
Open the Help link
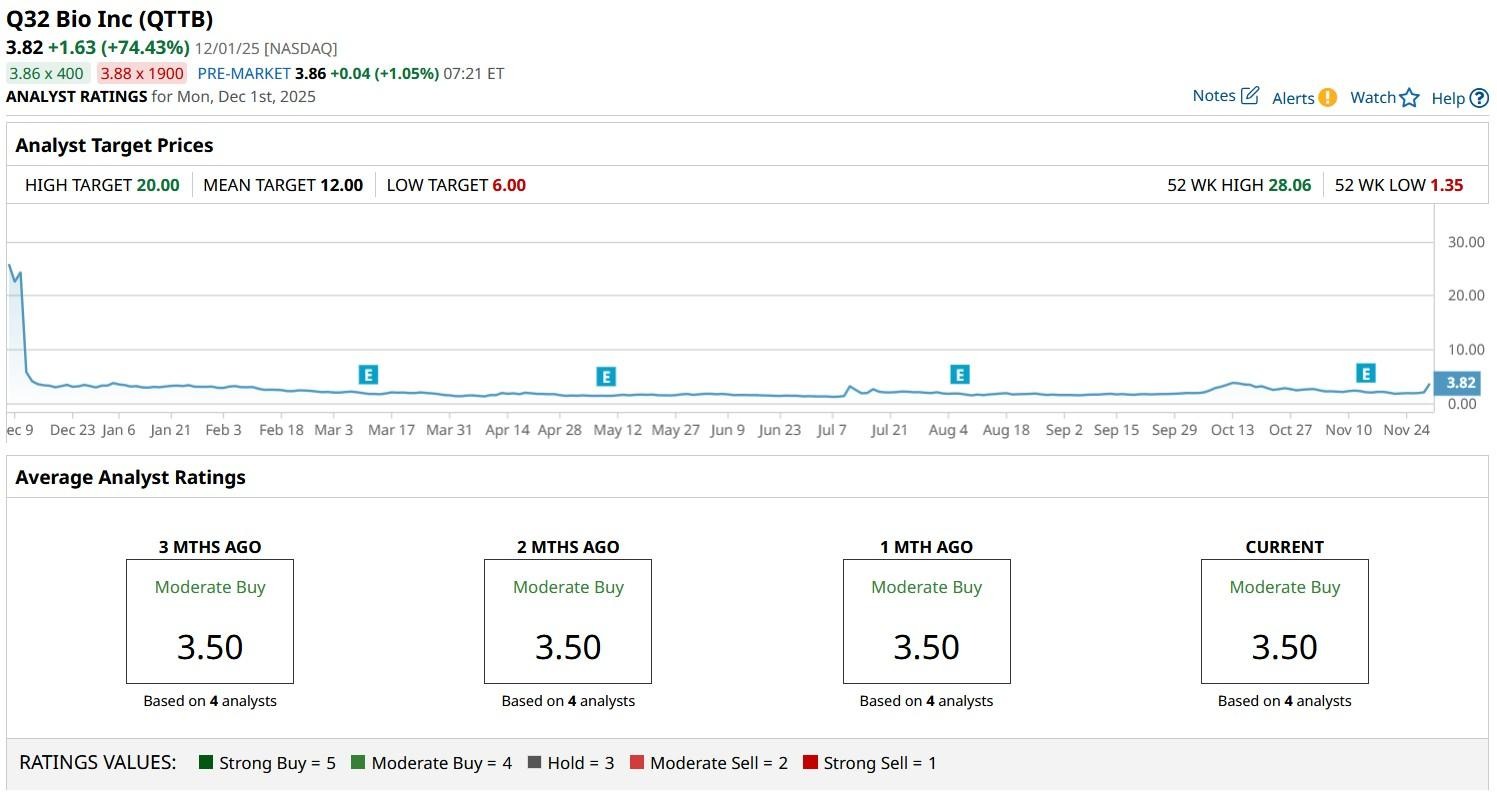coord(1448,98)
